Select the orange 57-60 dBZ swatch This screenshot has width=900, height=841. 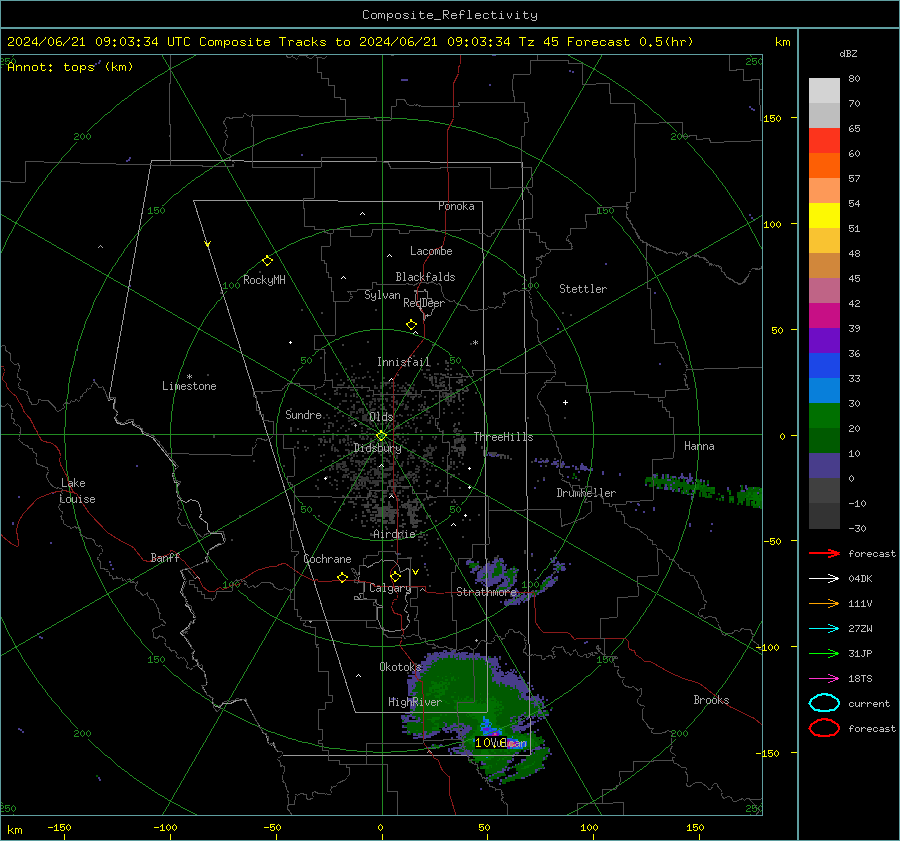pyautogui.click(x=824, y=166)
